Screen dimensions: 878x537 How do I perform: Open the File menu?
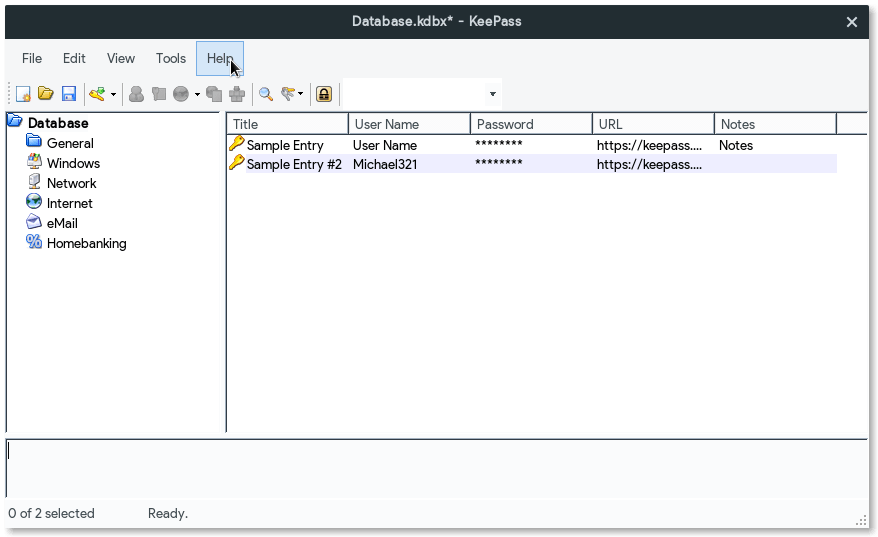tap(32, 58)
